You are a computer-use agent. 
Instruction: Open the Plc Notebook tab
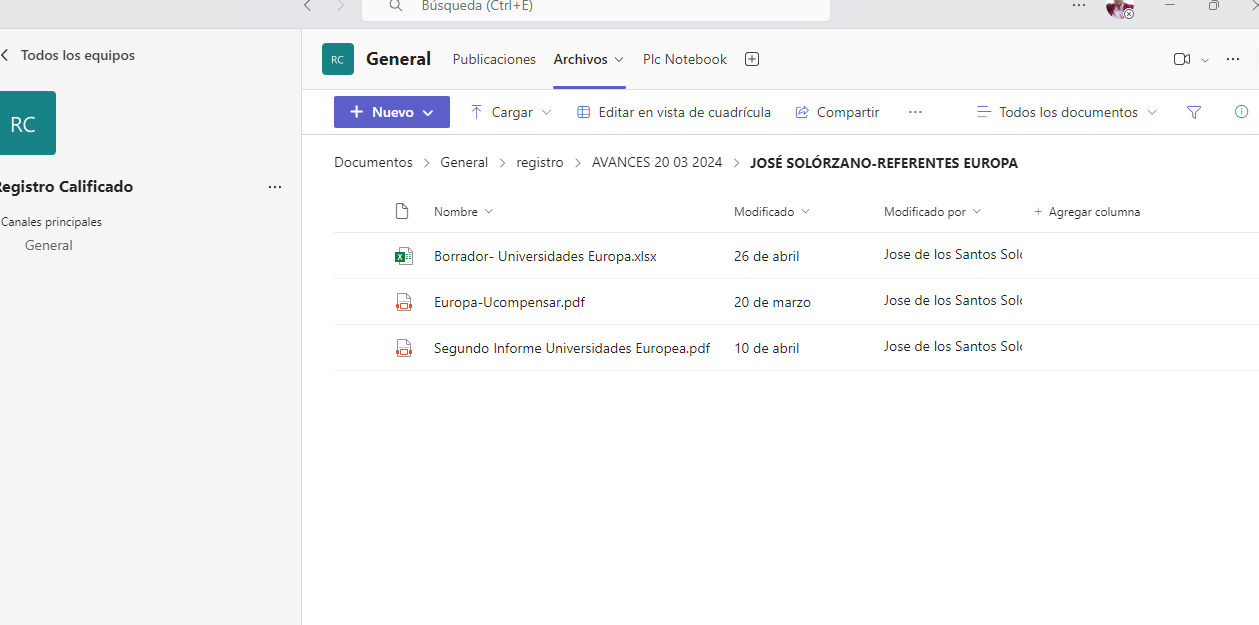684,59
